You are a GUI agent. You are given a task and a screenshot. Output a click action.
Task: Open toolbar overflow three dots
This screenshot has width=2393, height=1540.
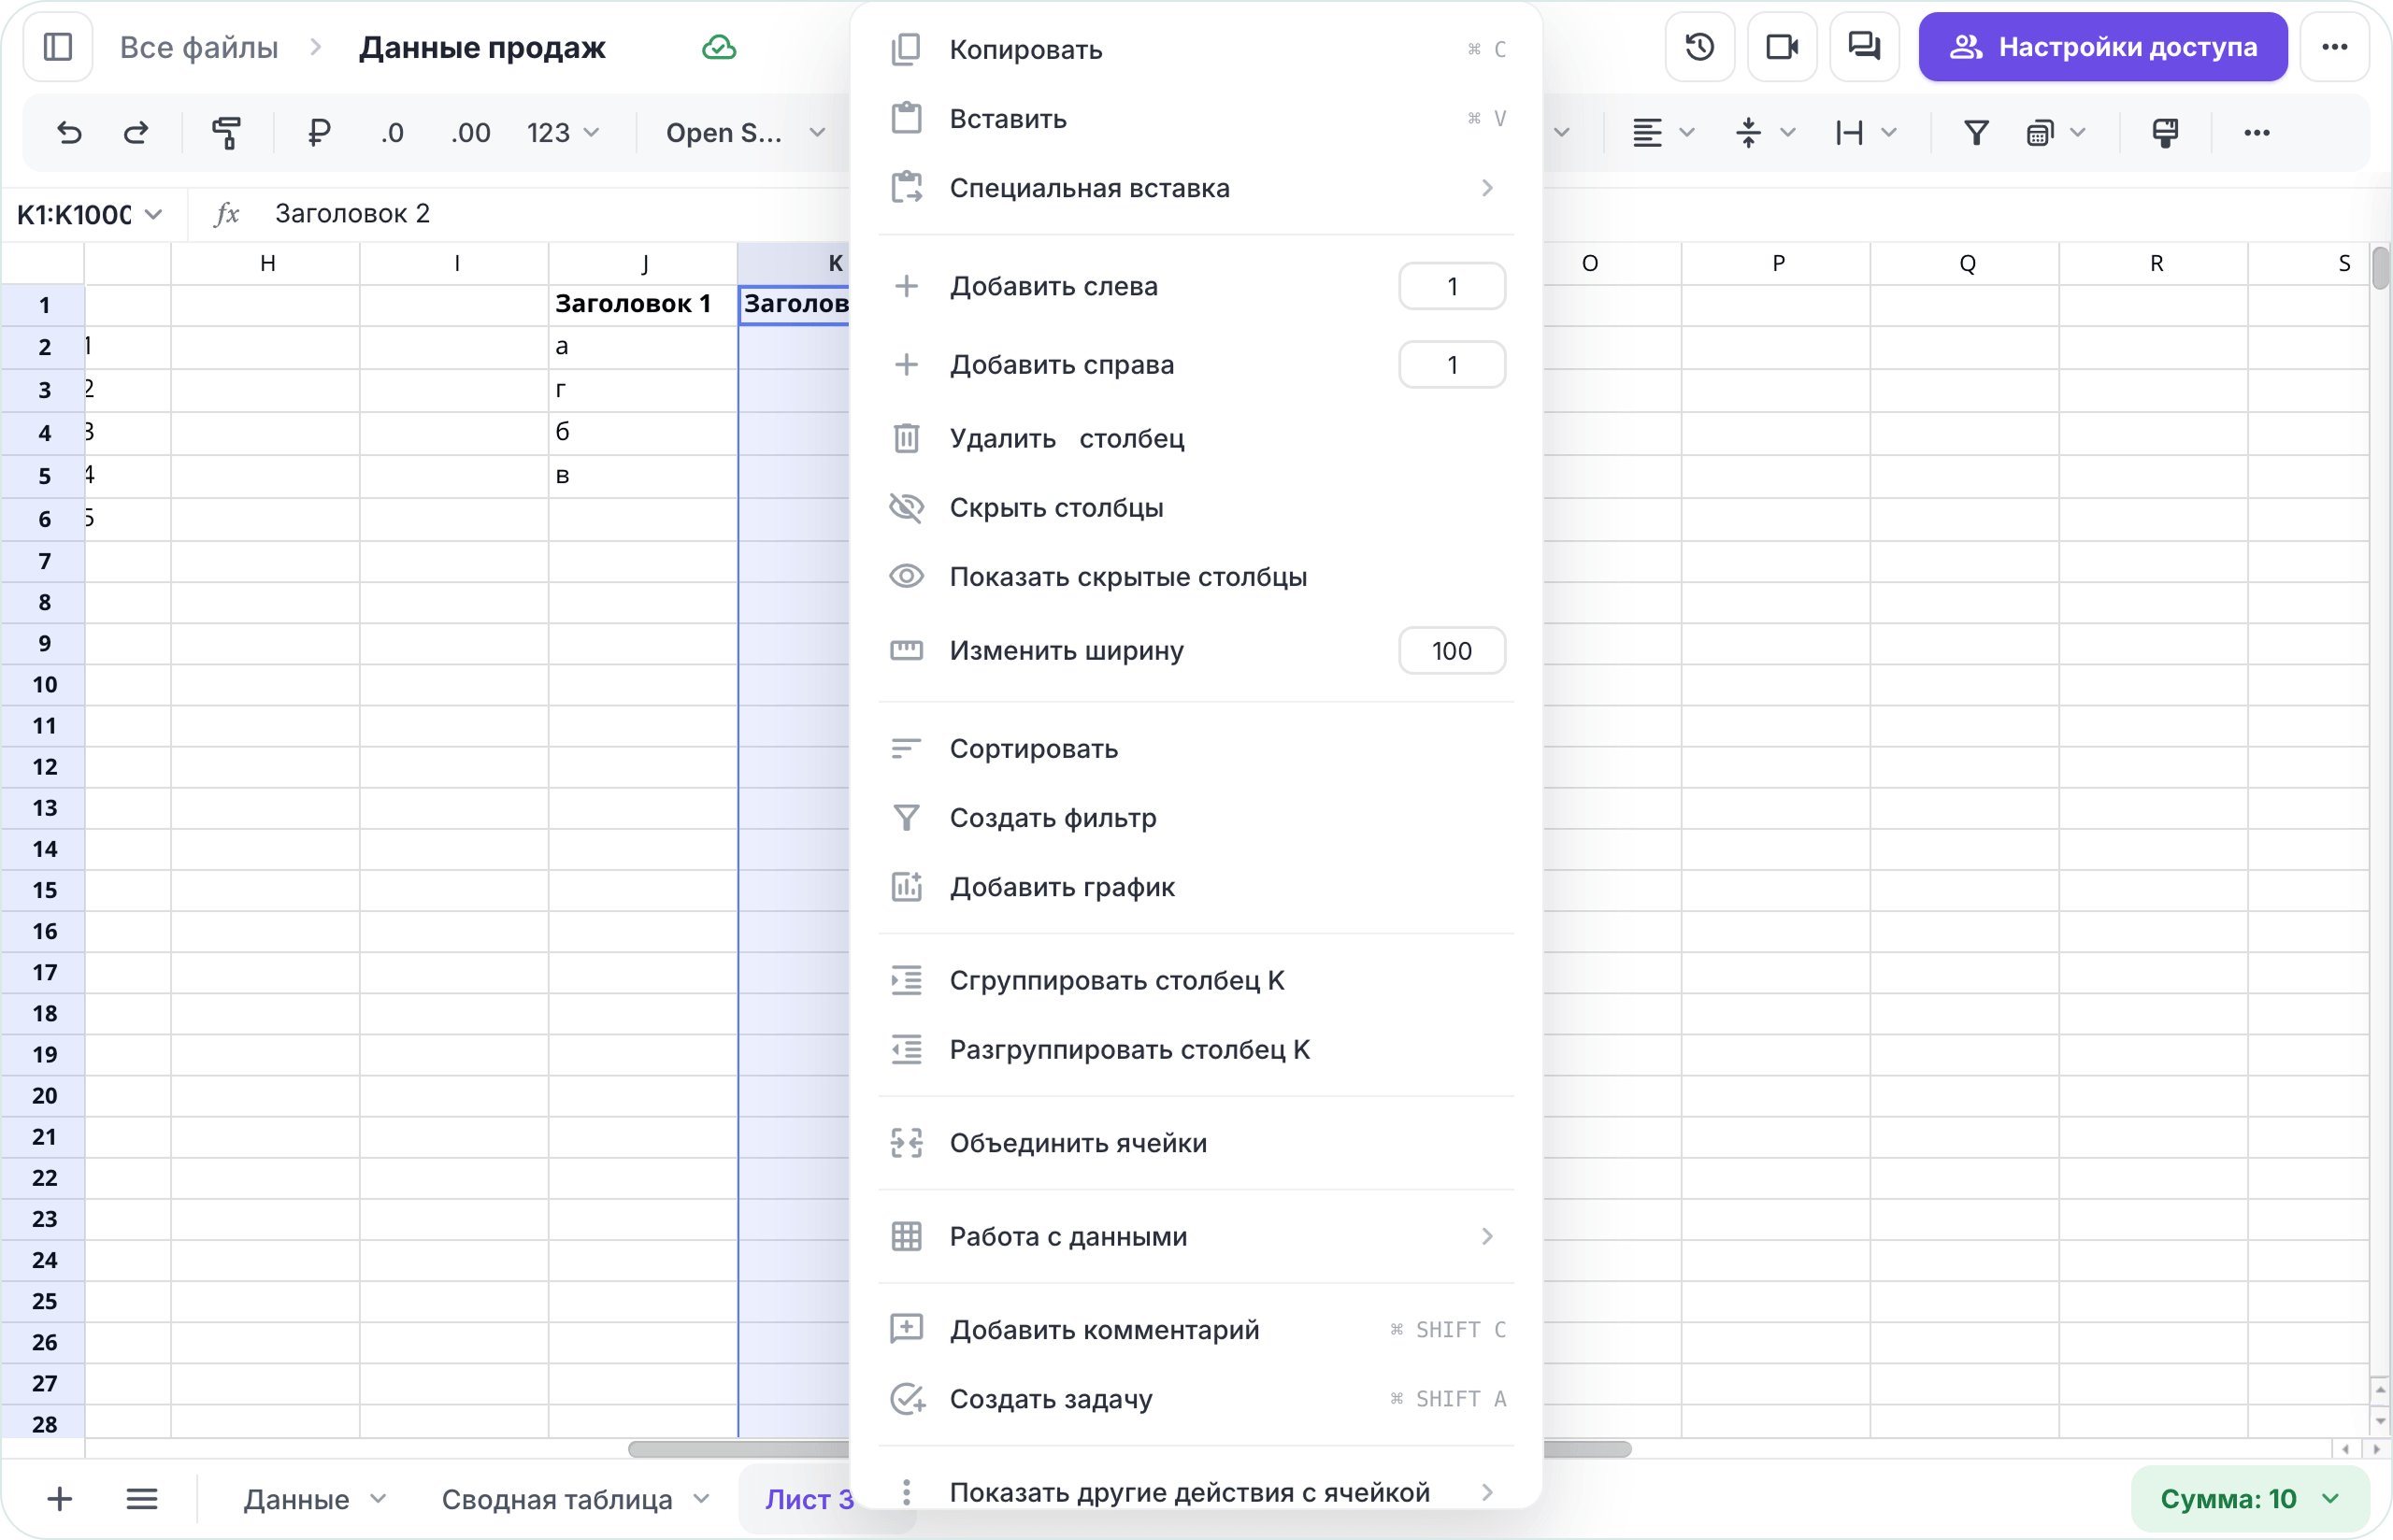click(2257, 133)
